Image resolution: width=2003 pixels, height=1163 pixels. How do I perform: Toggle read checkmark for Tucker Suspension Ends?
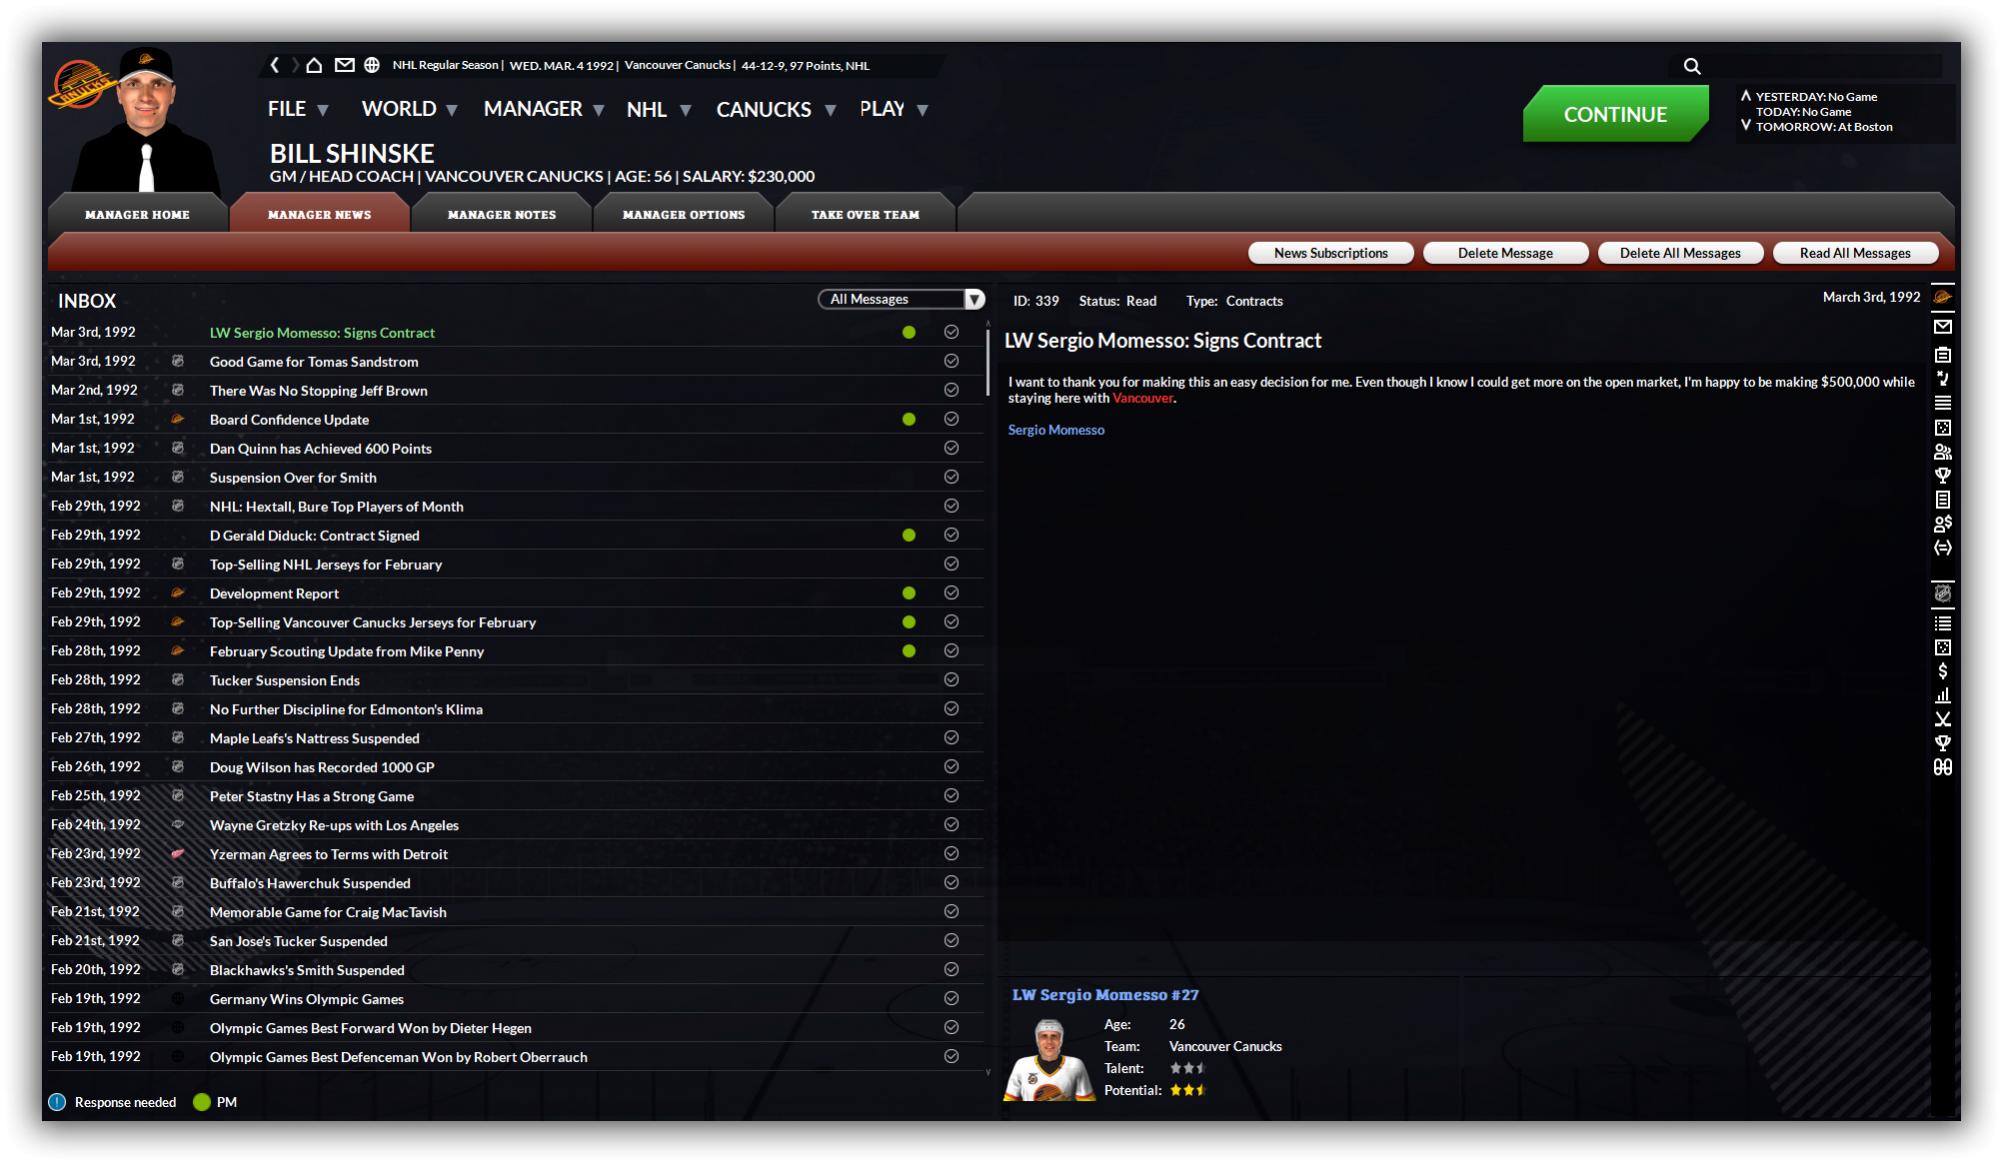(x=951, y=680)
